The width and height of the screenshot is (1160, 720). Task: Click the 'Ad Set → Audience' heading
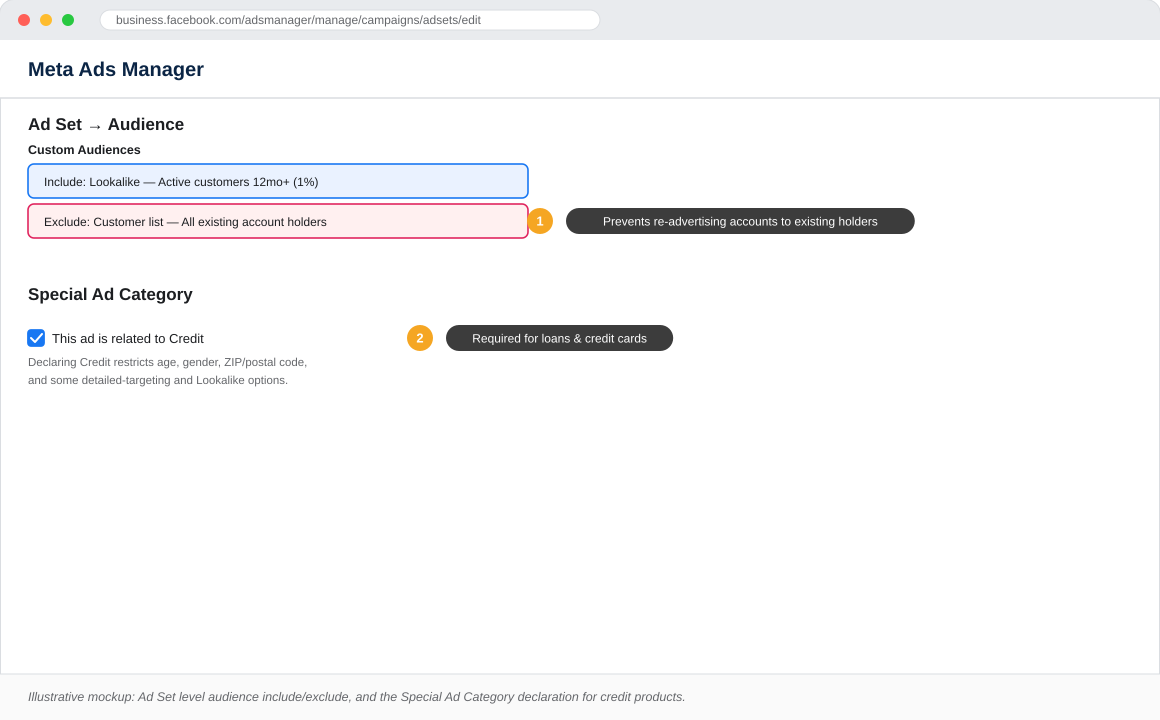(x=106, y=124)
